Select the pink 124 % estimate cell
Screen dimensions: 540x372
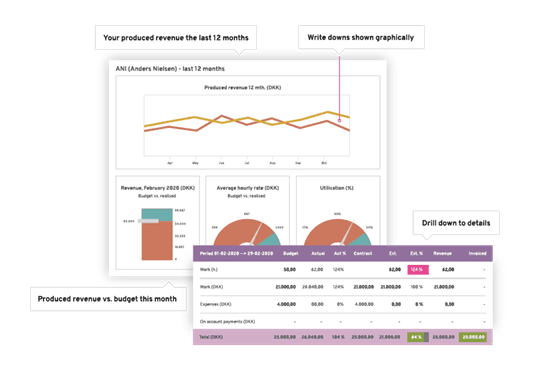418,269
